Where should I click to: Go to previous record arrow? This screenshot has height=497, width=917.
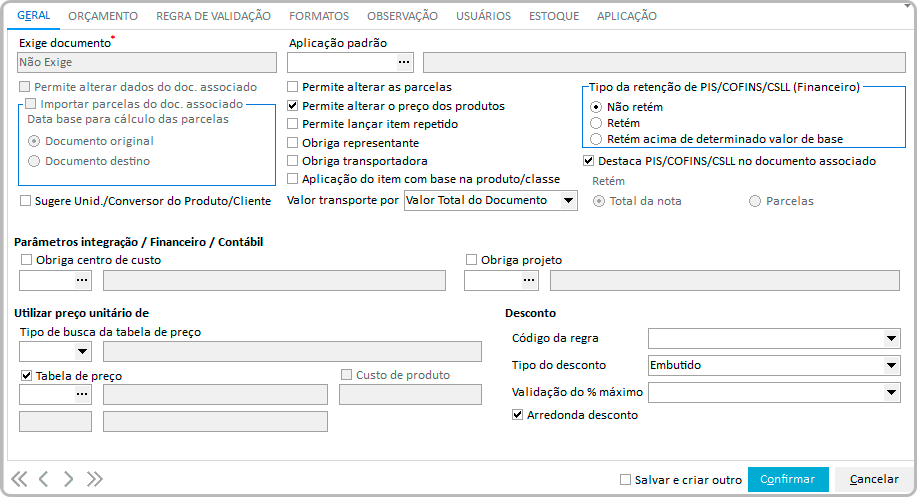44,479
